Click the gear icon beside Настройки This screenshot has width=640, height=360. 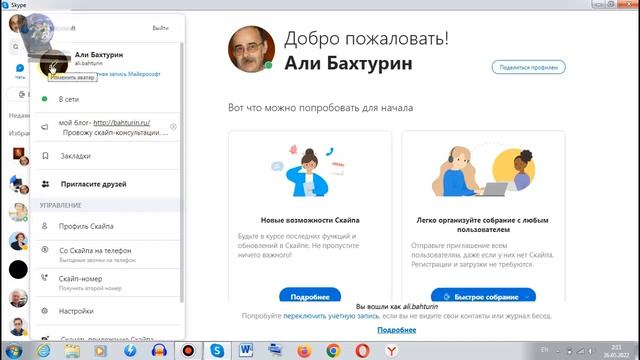click(x=44, y=311)
